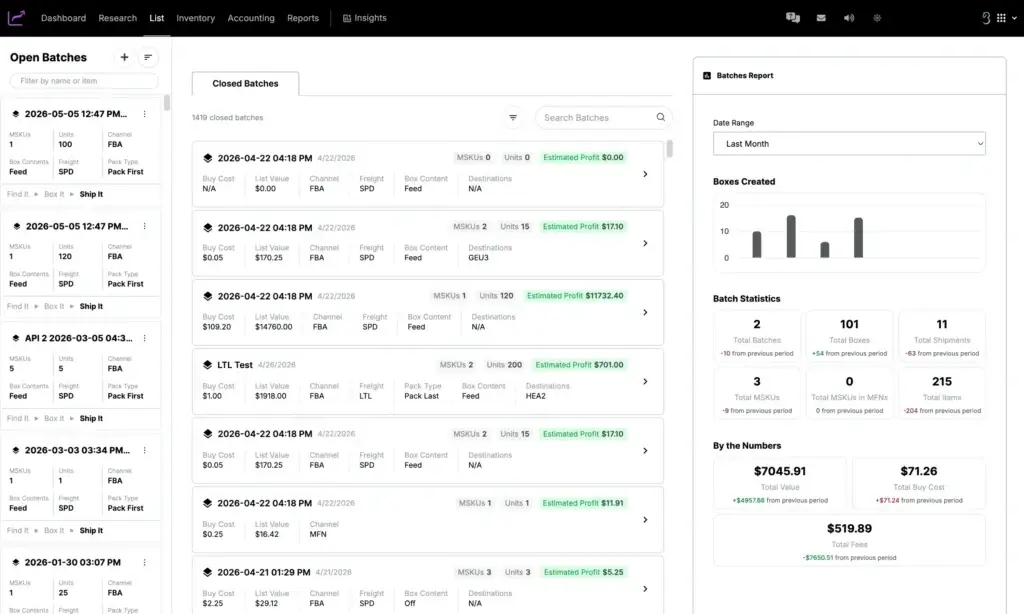Select the Closed Batches tab
1024x614 pixels.
pyautogui.click(x=246, y=84)
